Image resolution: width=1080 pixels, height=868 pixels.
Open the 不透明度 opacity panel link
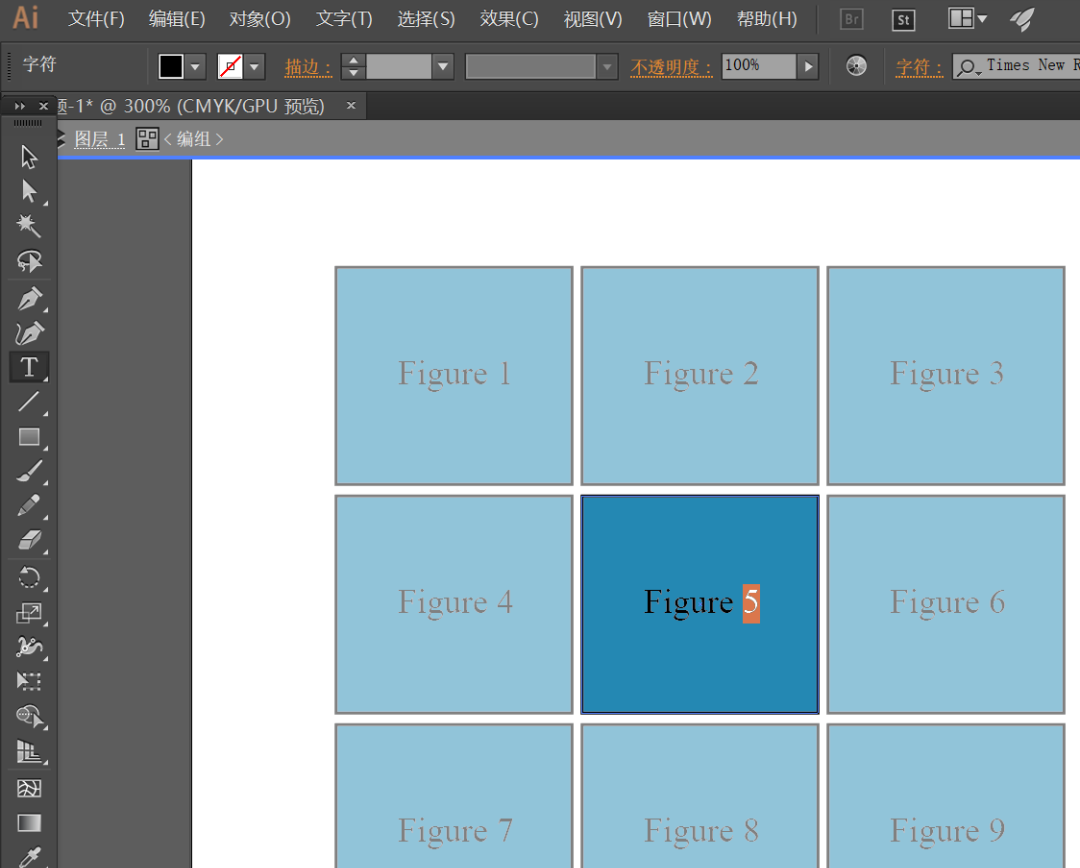671,67
